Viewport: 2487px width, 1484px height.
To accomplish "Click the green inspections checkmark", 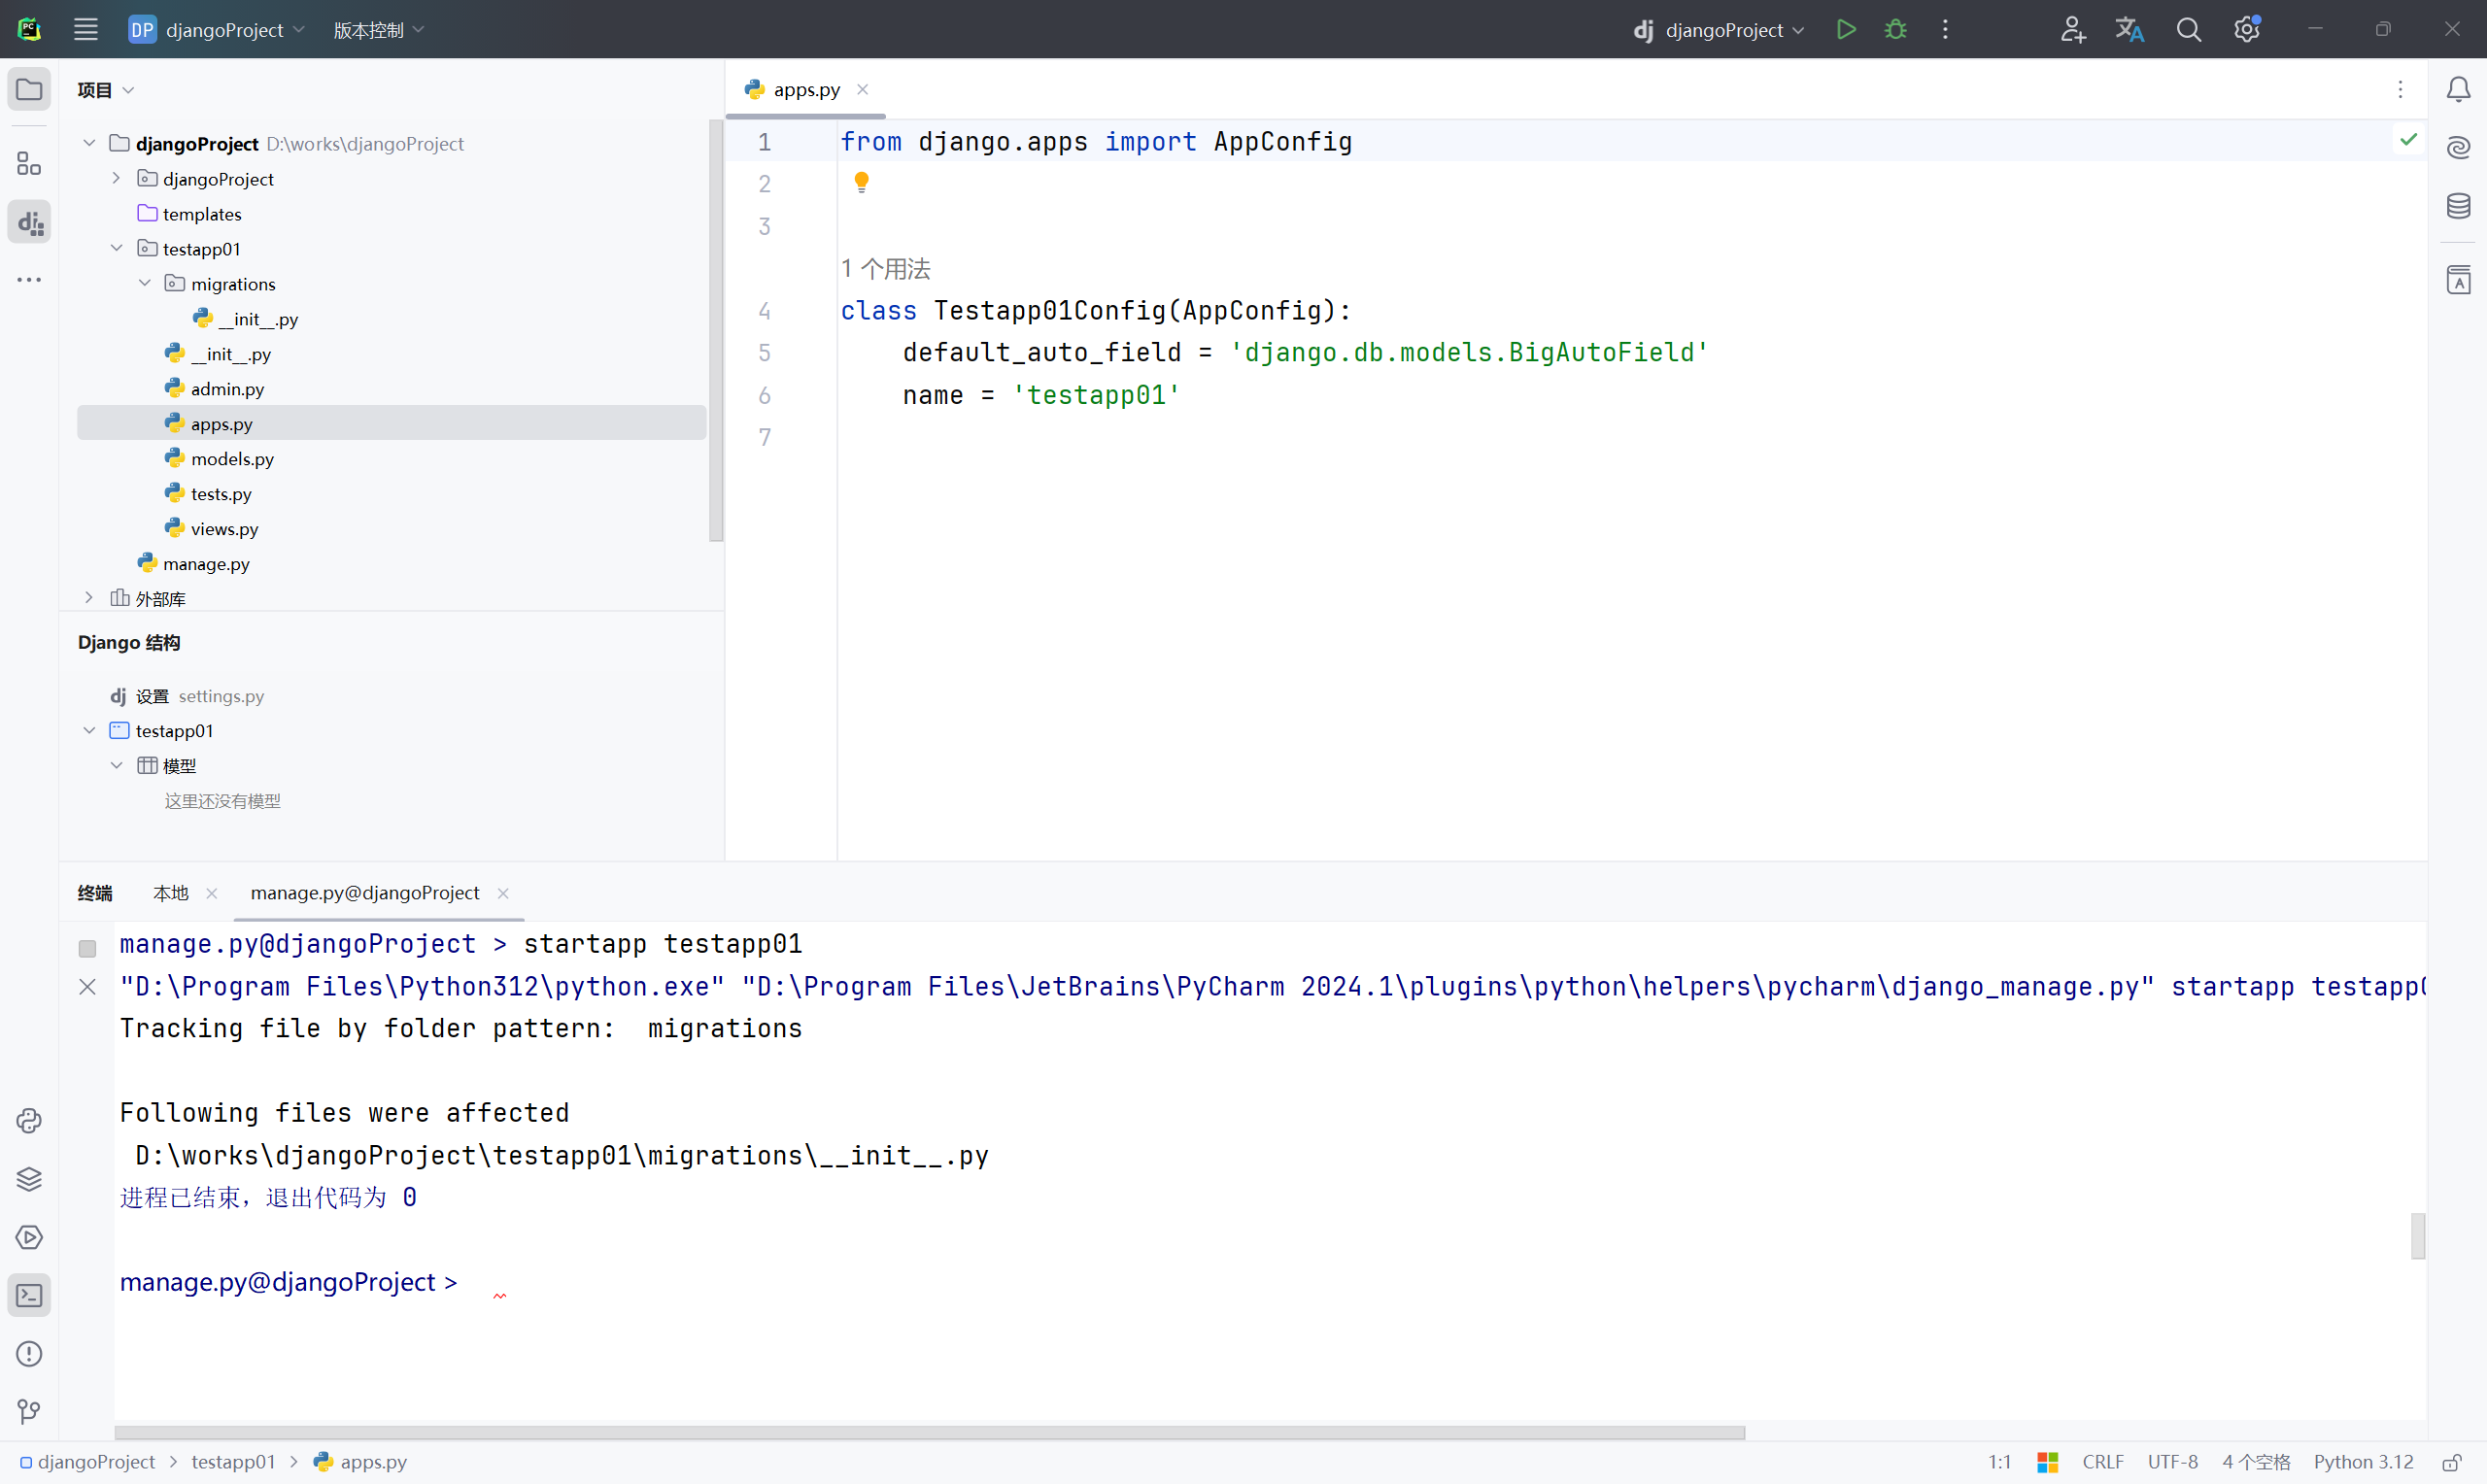I will click(2408, 139).
